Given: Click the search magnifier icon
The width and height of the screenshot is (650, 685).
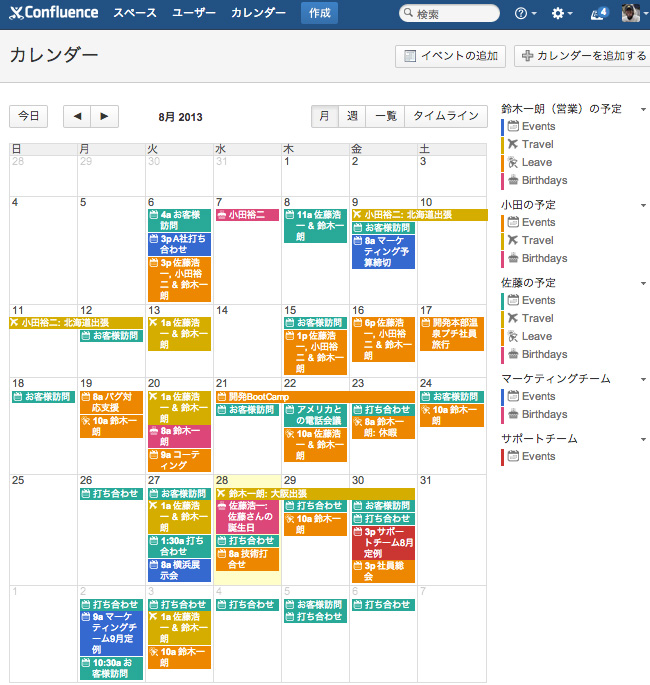Looking at the screenshot, I should 408,13.
